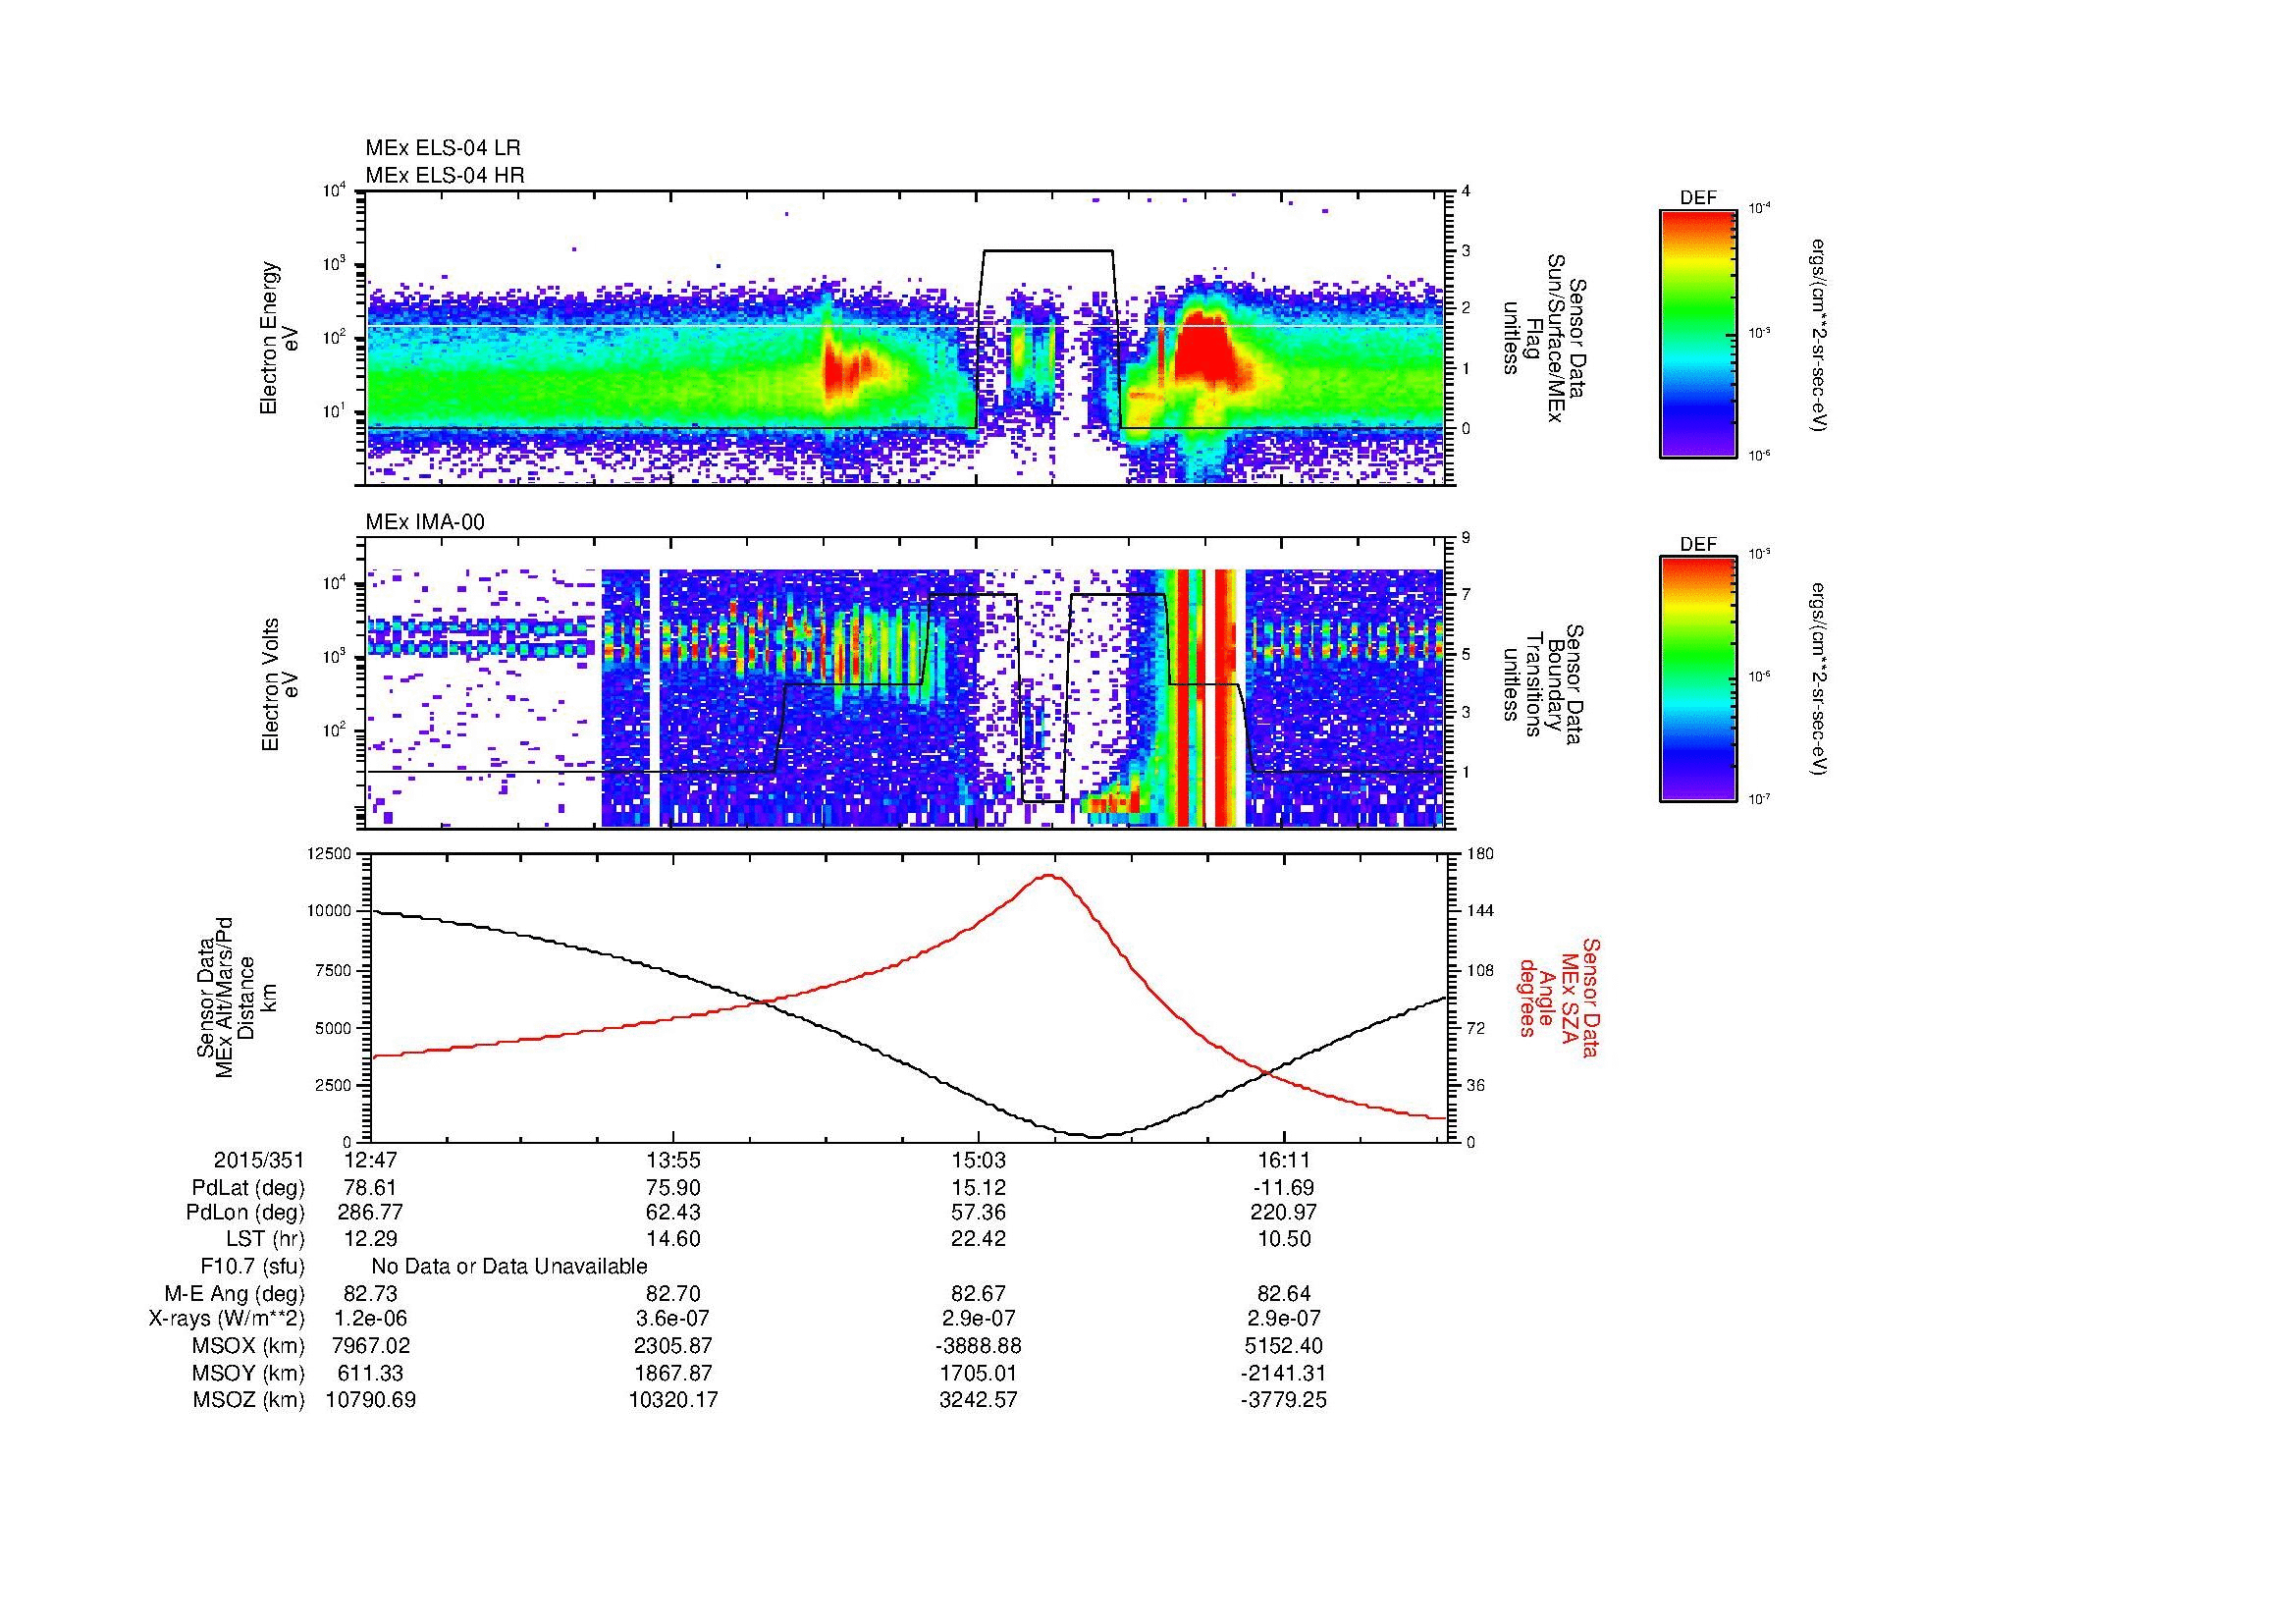This screenshot has height=1623, width=2296.
Task: Click the peak of the red SZA curve
Action: tap(1050, 875)
